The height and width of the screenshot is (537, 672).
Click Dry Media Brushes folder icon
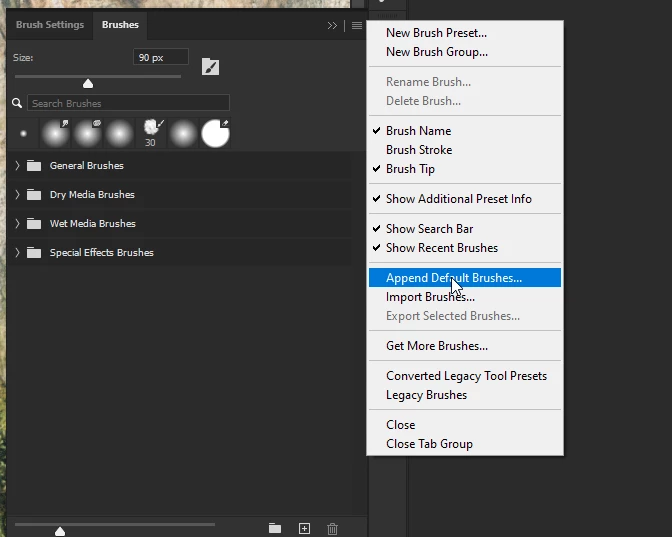pyautogui.click(x=34, y=195)
